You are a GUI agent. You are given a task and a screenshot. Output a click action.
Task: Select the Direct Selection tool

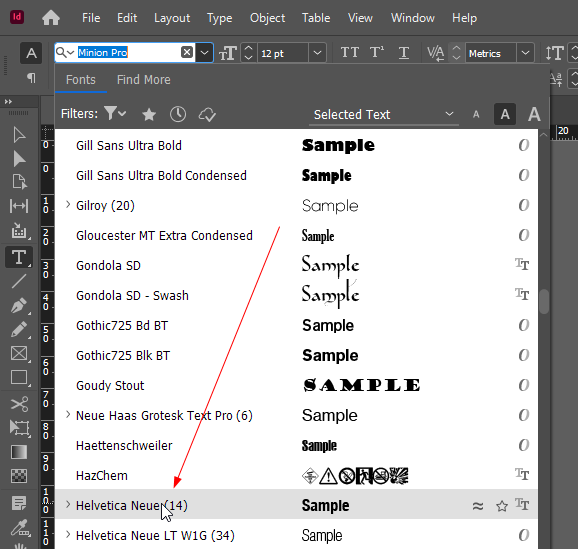click(19, 159)
